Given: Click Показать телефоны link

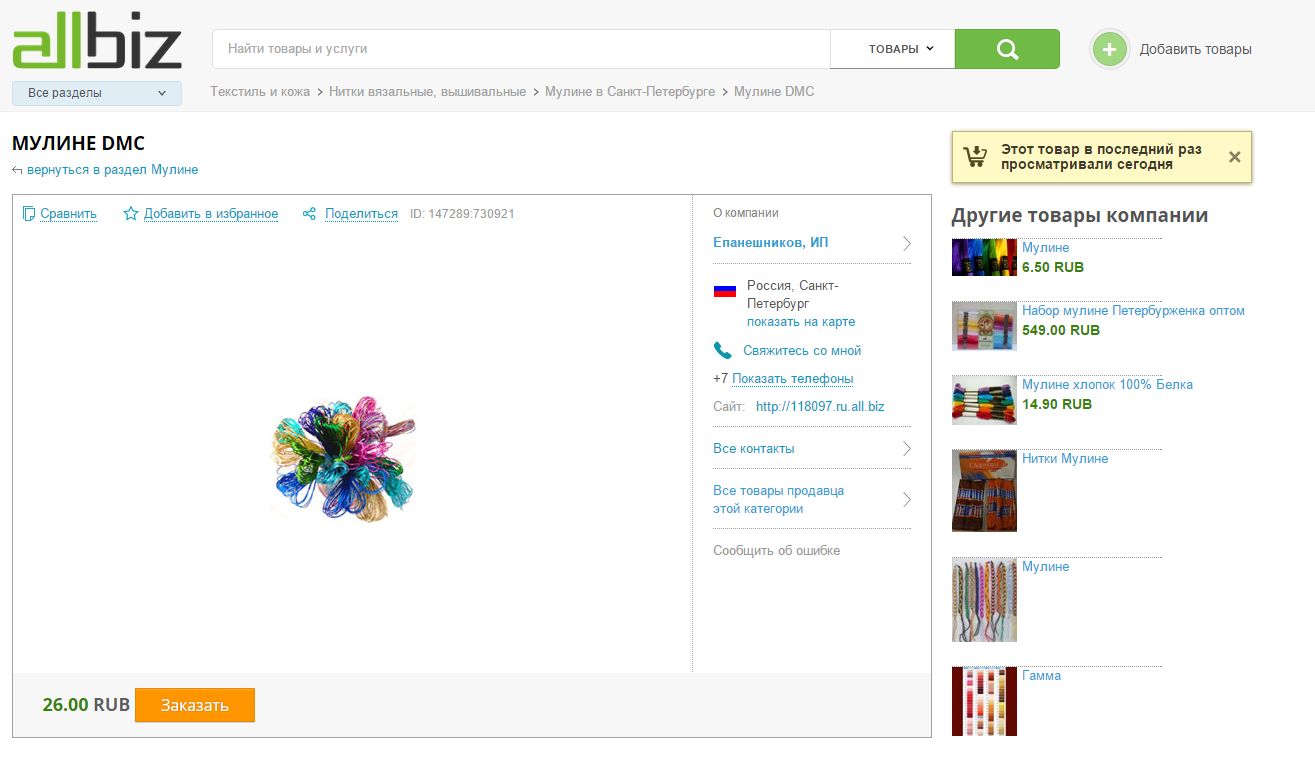Looking at the screenshot, I should pyautogui.click(x=793, y=379).
